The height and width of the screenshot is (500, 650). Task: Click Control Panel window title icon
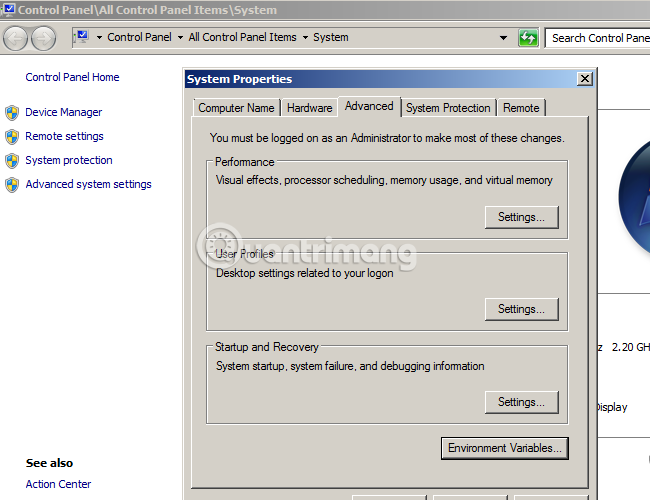point(7,9)
